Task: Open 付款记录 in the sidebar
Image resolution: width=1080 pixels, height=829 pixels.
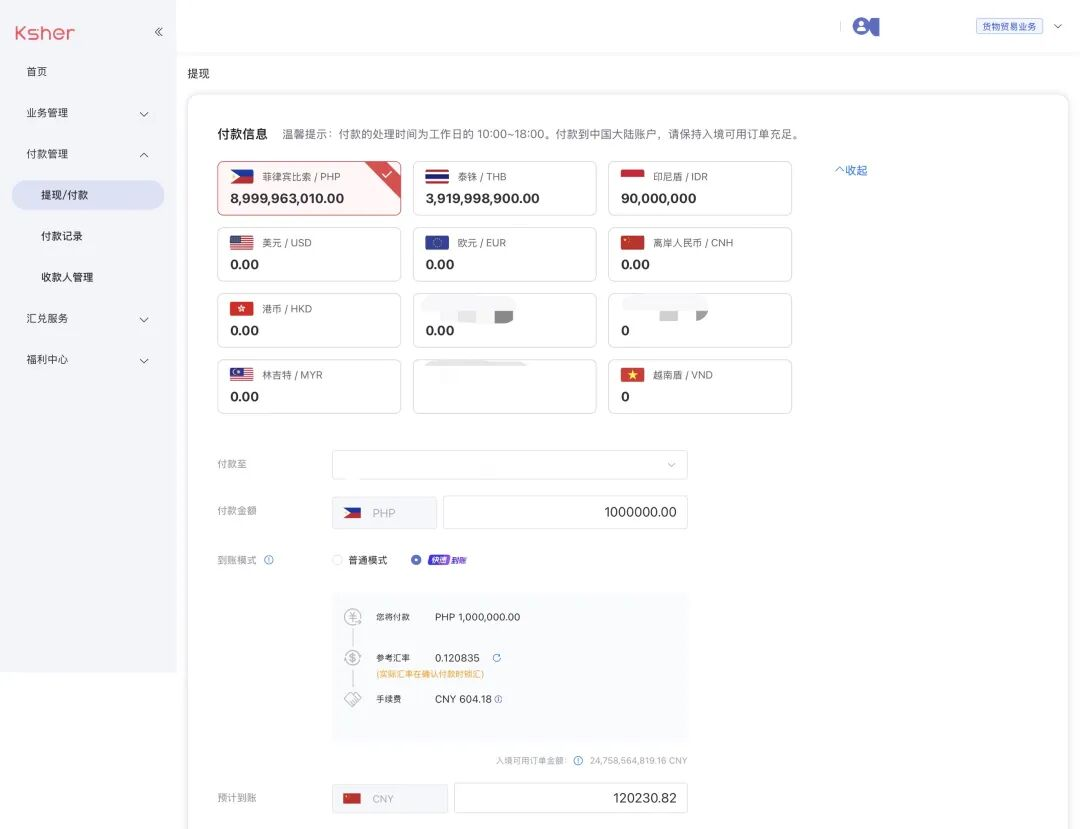Action: [62, 236]
